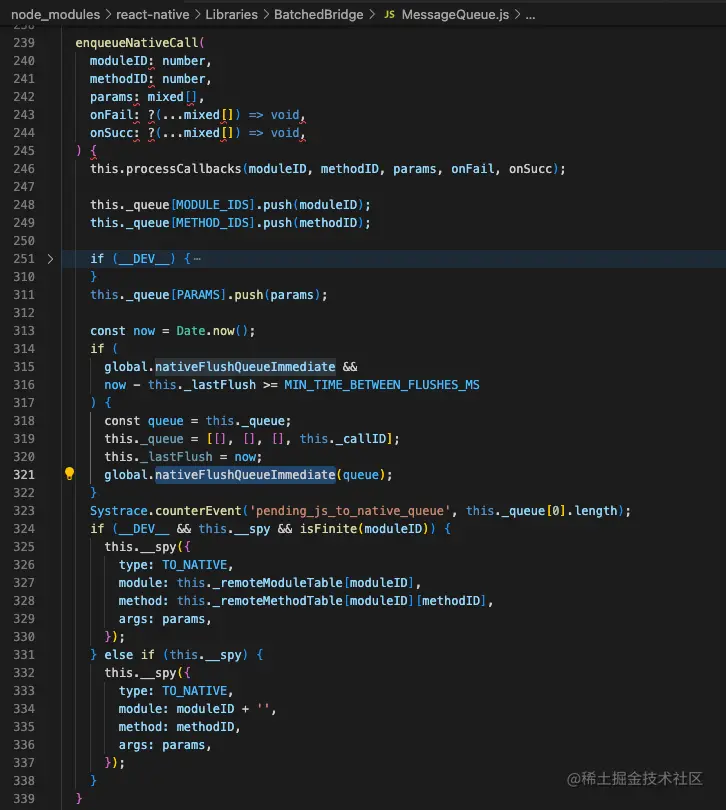Click onSucc parameter on line 244
This screenshot has width=726, height=810.
click(112, 133)
